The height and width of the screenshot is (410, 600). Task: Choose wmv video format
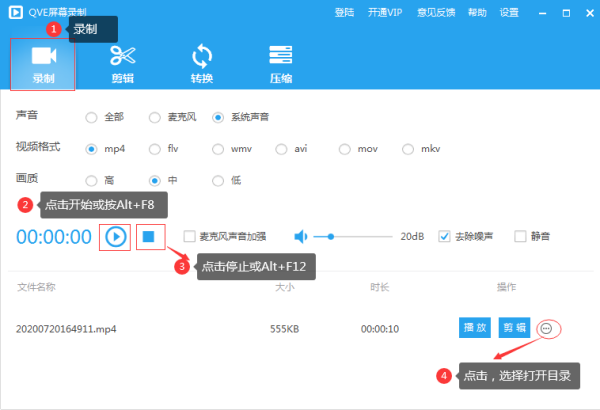click(x=218, y=149)
